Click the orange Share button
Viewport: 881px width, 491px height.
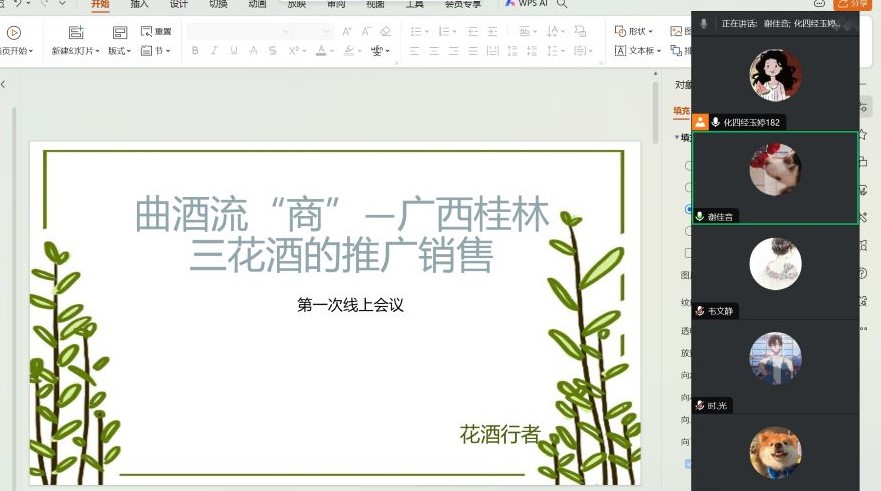pyautogui.click(x=855, y=4)
